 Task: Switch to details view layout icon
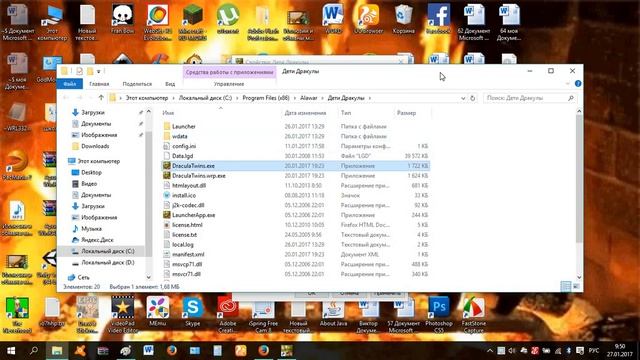coord(566,287)
